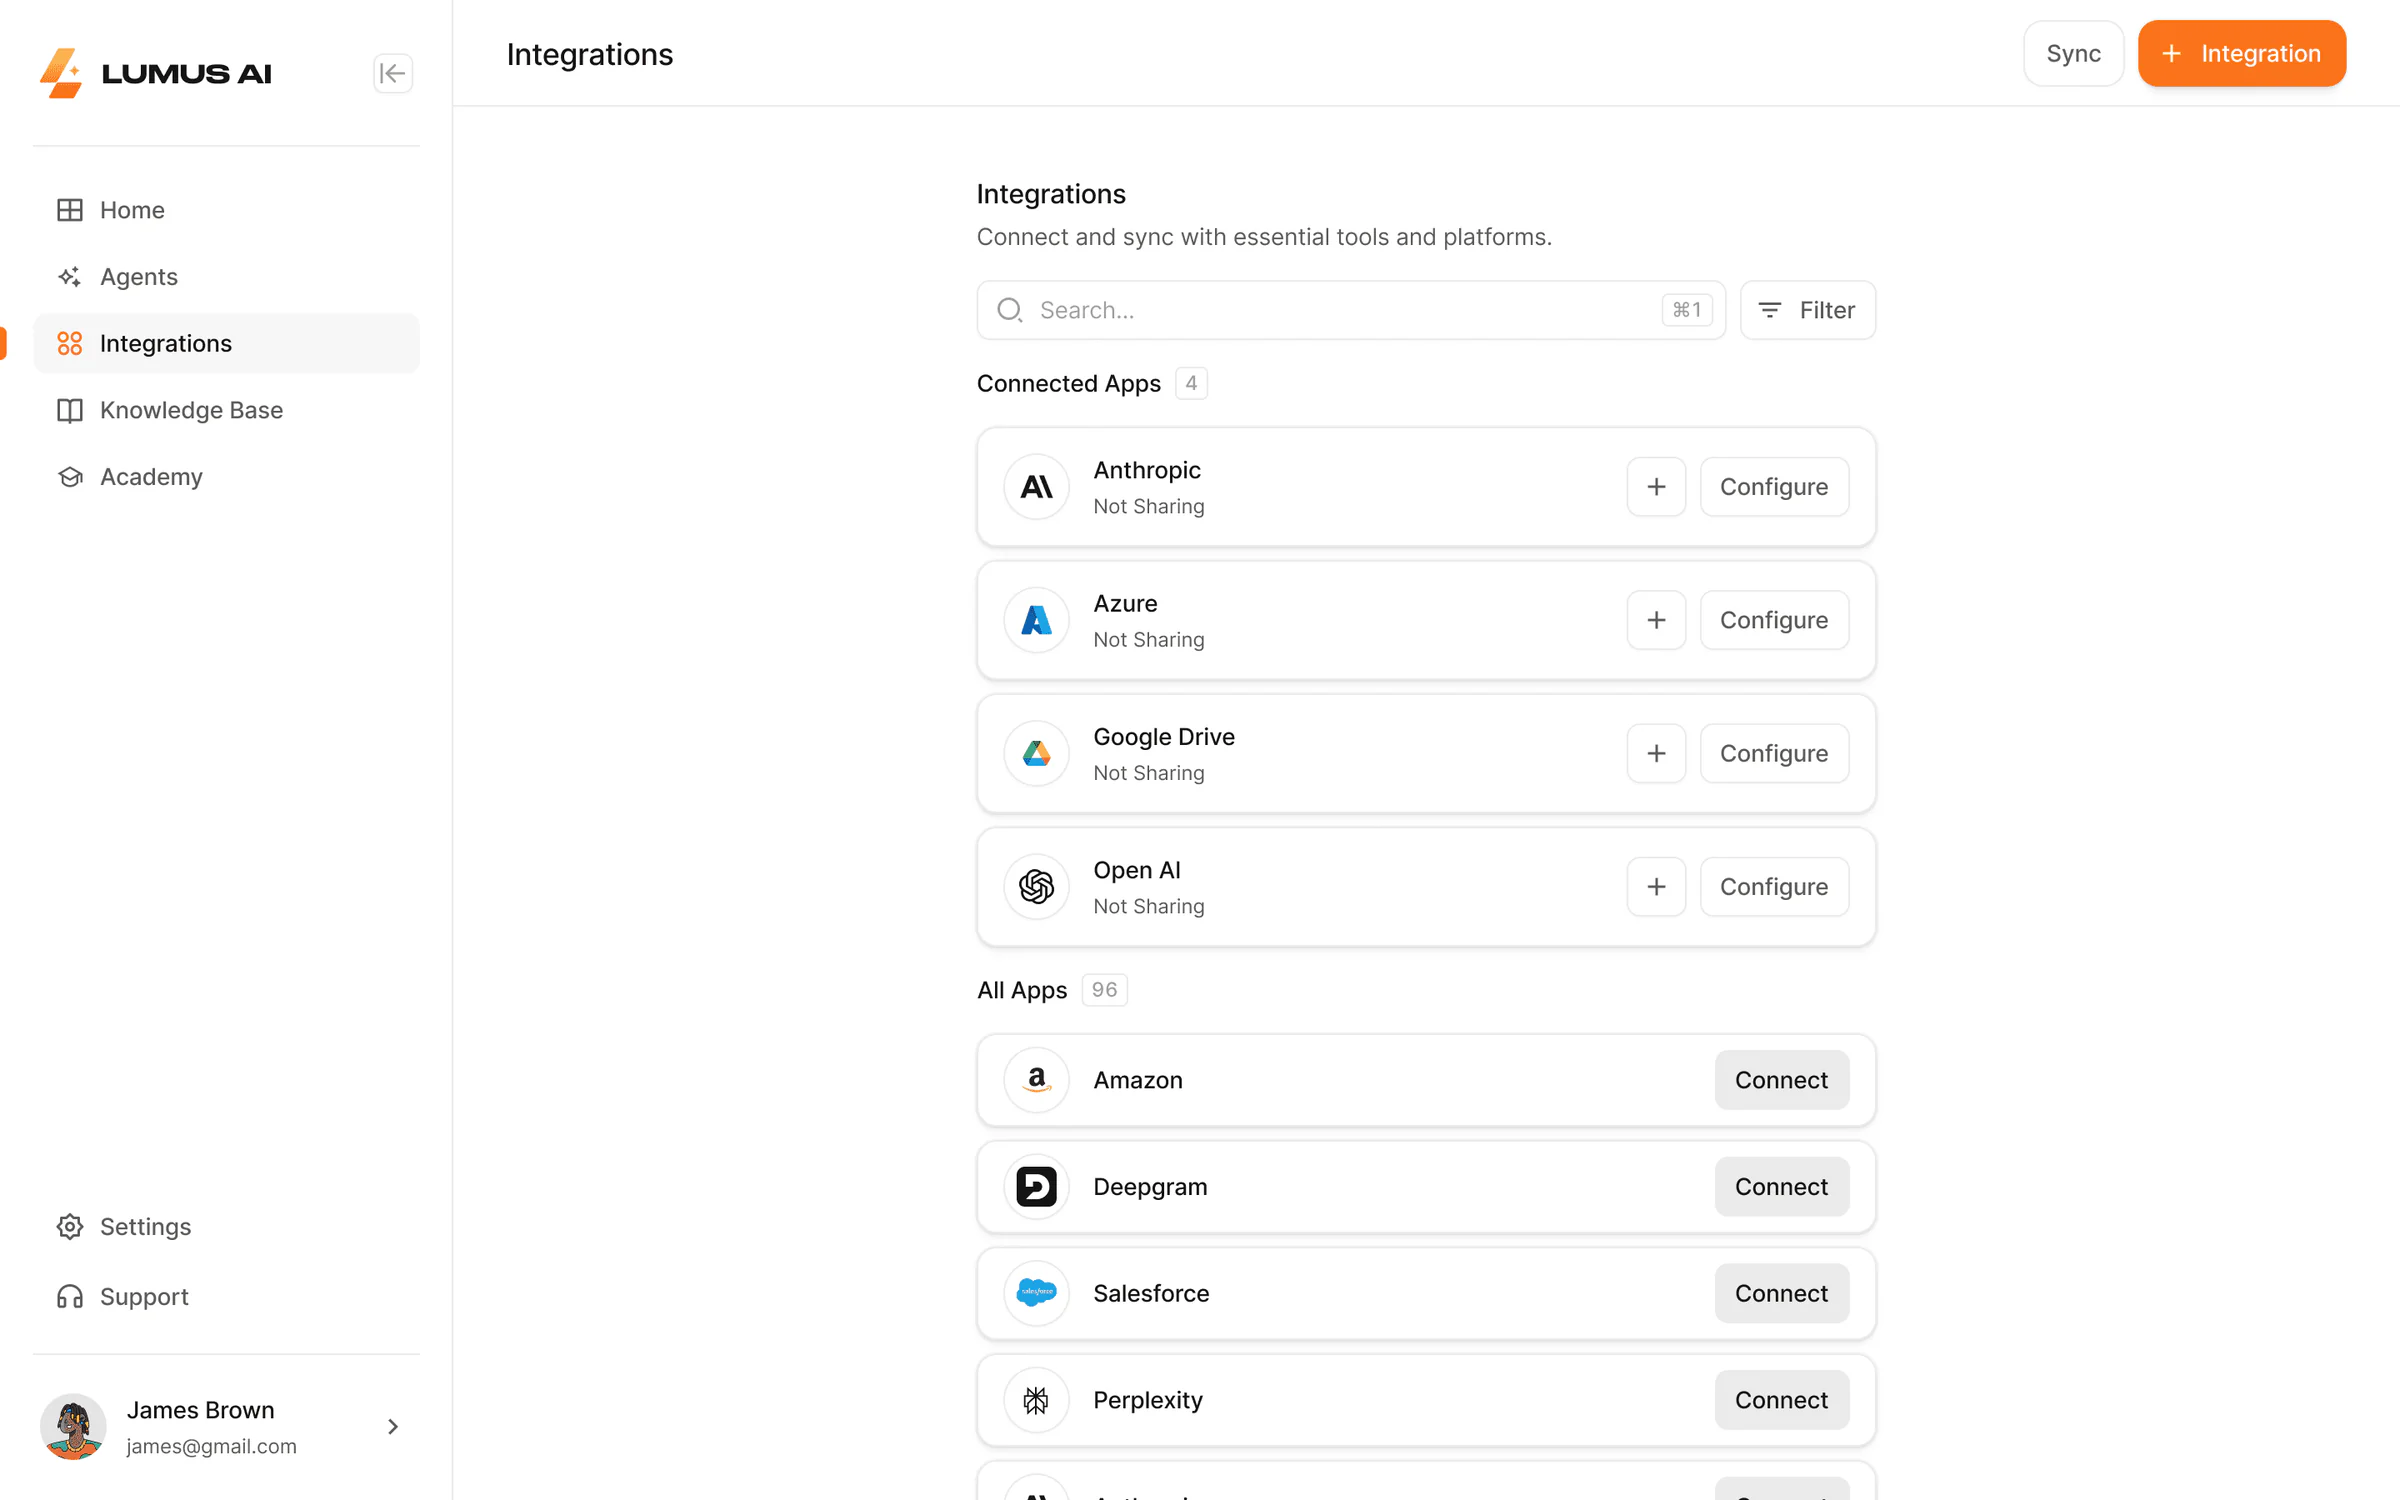Click the All Apps count badge 96
Screen dimensions: 2400x1500
tap(1104, 990)
